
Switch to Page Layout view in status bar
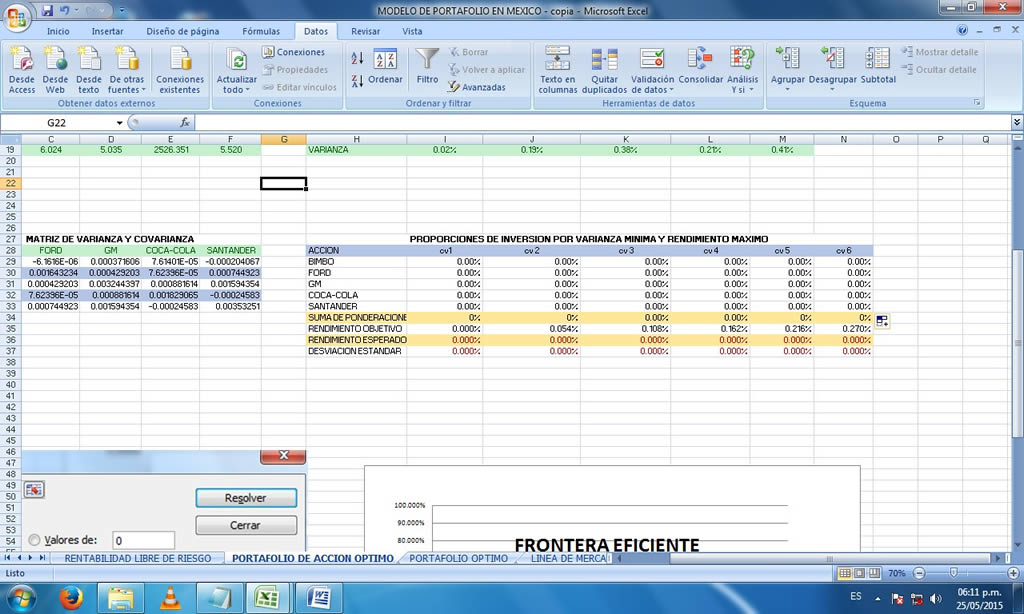tap(859, 573)
